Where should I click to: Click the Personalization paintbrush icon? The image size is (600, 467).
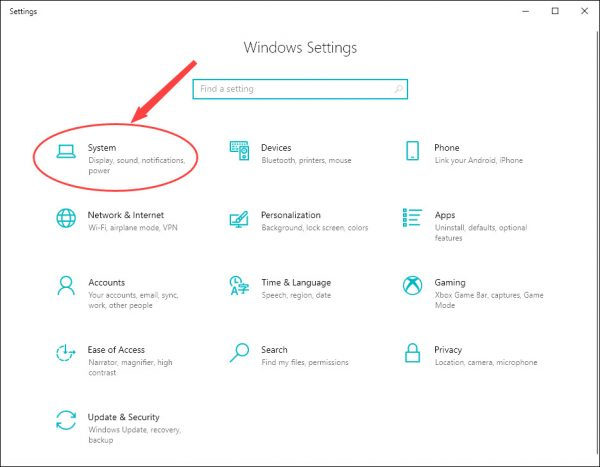click(x=239, y=219)
